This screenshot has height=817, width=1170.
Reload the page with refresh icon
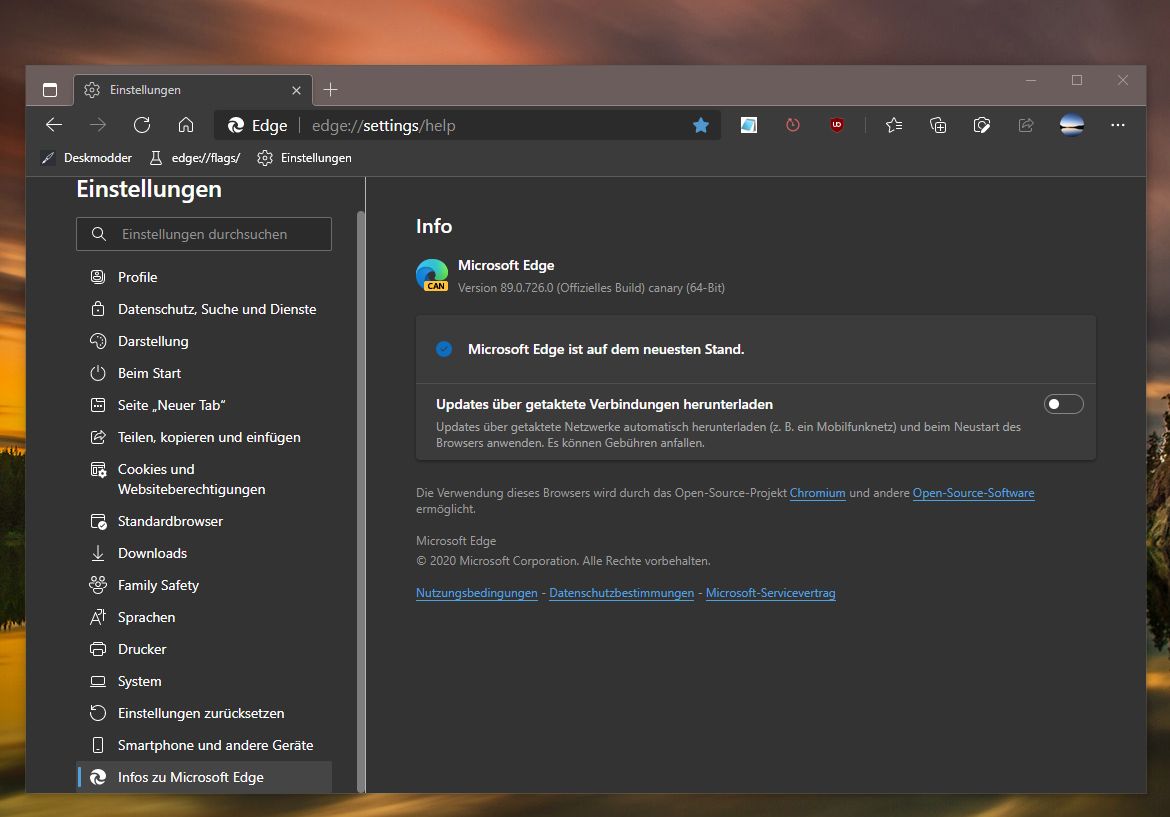(142, 125)
